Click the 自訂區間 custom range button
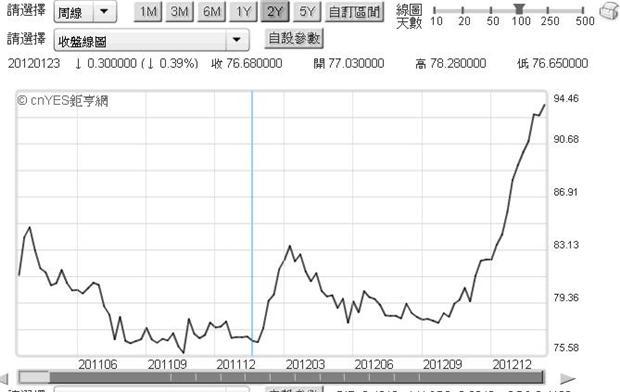Screen dimensions: 620x392 point(354,12)
